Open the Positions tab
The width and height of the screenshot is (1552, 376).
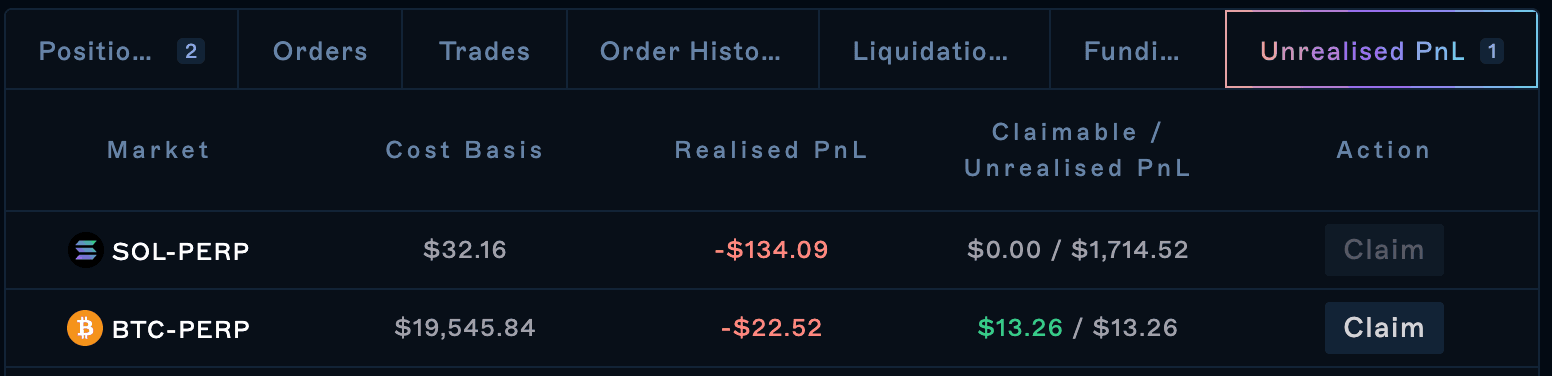pyautogui.click(x=121, y=51)
